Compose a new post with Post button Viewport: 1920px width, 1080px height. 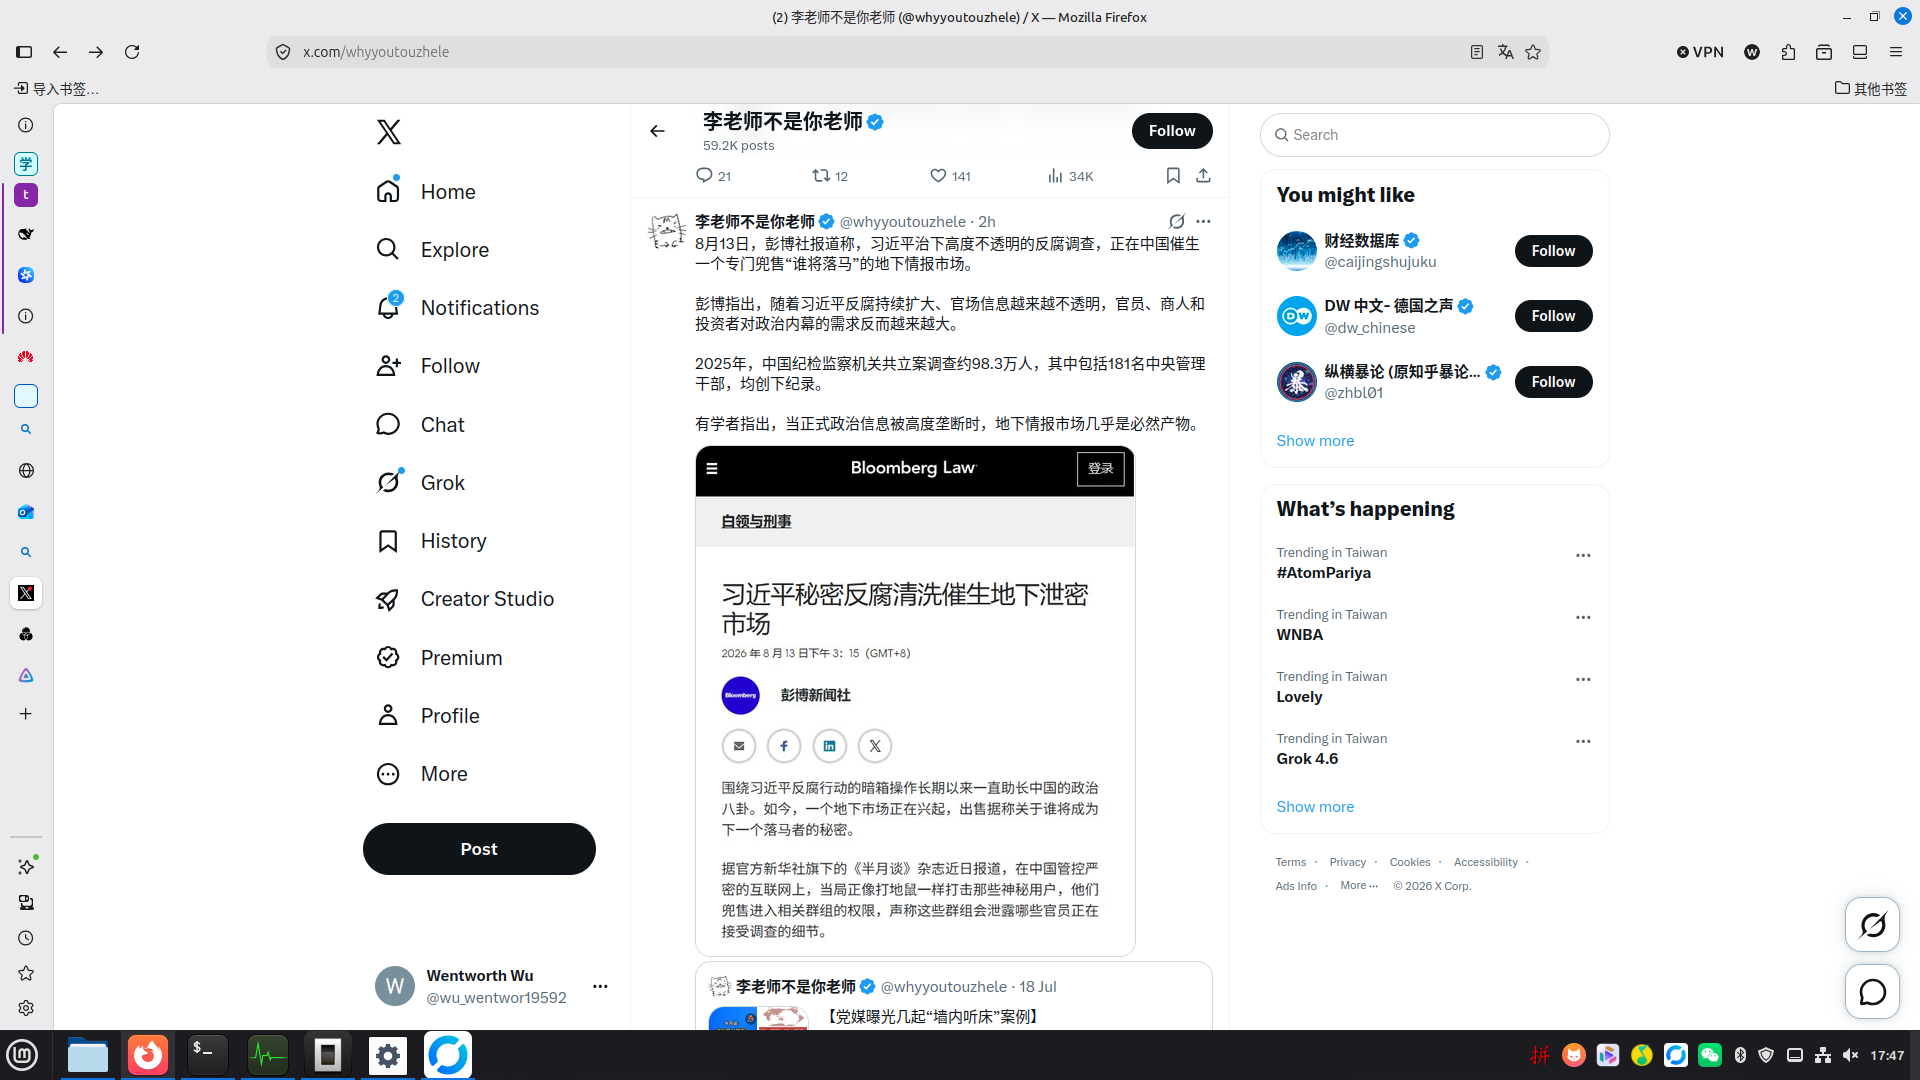point(479,849)
